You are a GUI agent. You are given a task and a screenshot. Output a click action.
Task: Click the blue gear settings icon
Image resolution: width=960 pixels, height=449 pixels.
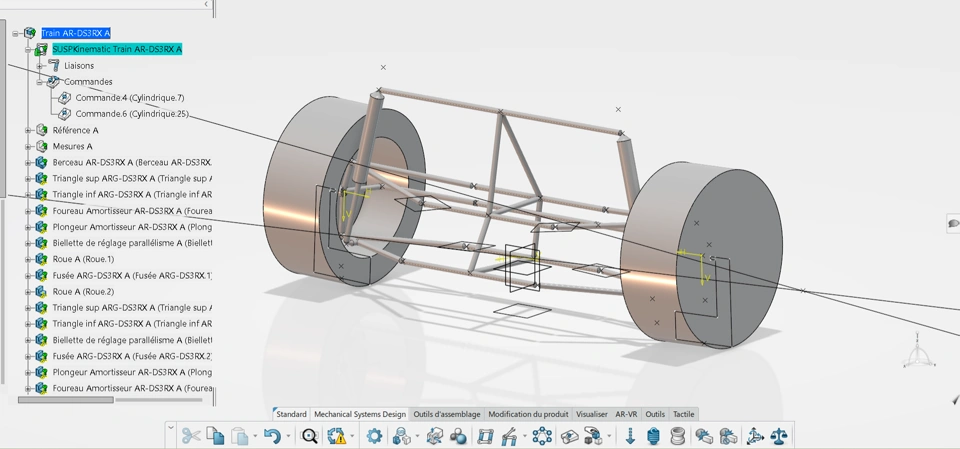point(373,436)
